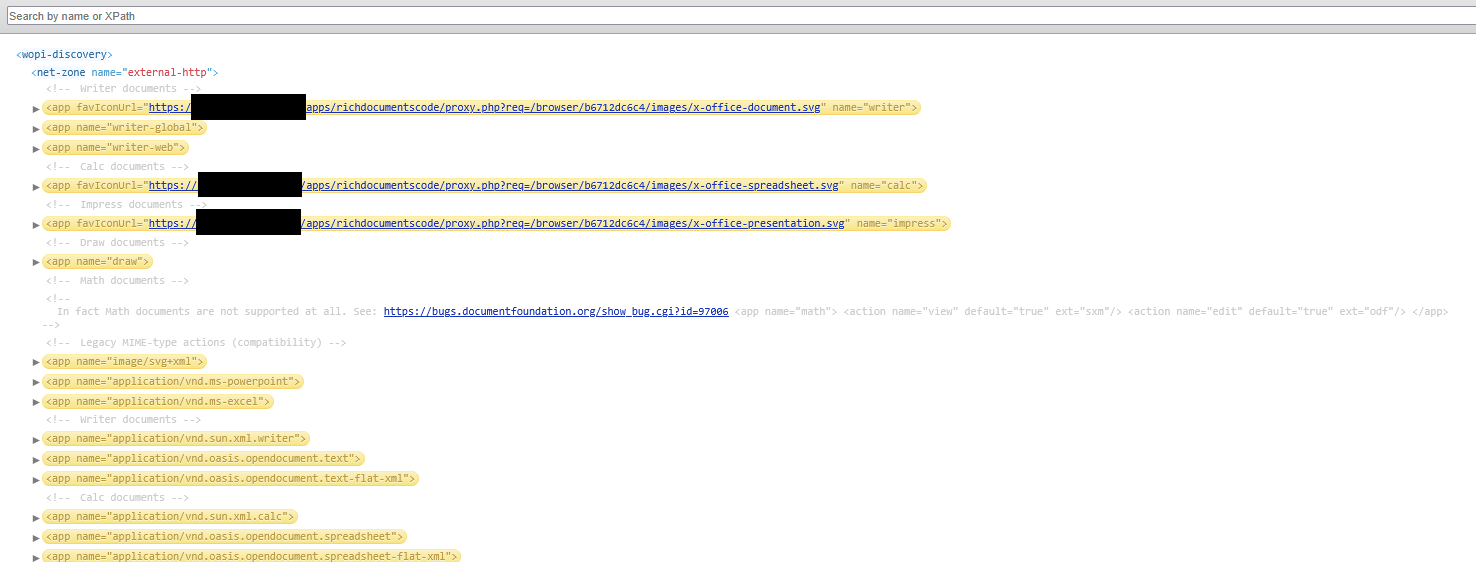Expand the application/vnd.ms-excel node
This screenshot has width=1476, height=562.
[x=37, y=402]
